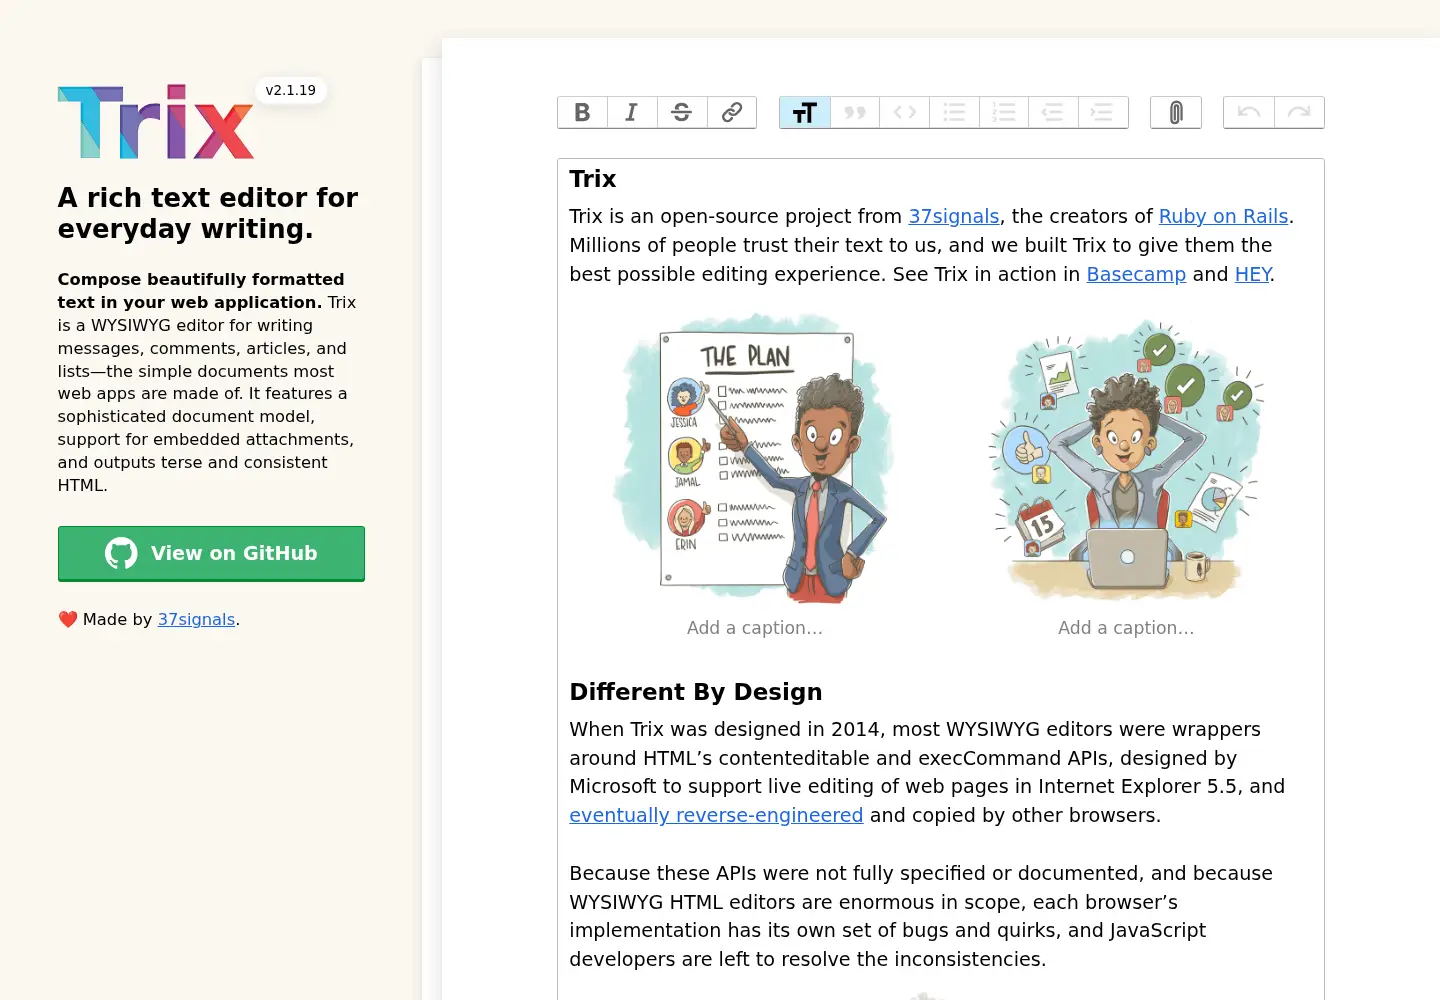Image resolution: width=1440 pixels, height=1000 pixels.
Task: Toggle bold formatting in Trix toolbar
Action: (x=582, y=112)
